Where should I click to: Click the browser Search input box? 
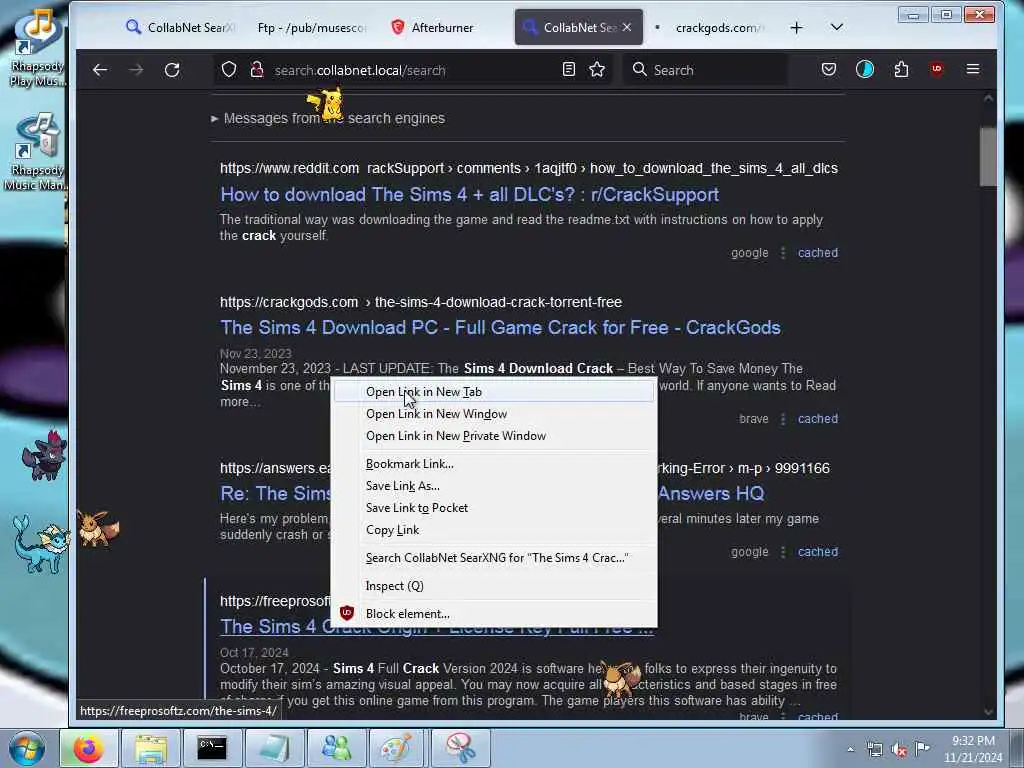coord(705,70)
